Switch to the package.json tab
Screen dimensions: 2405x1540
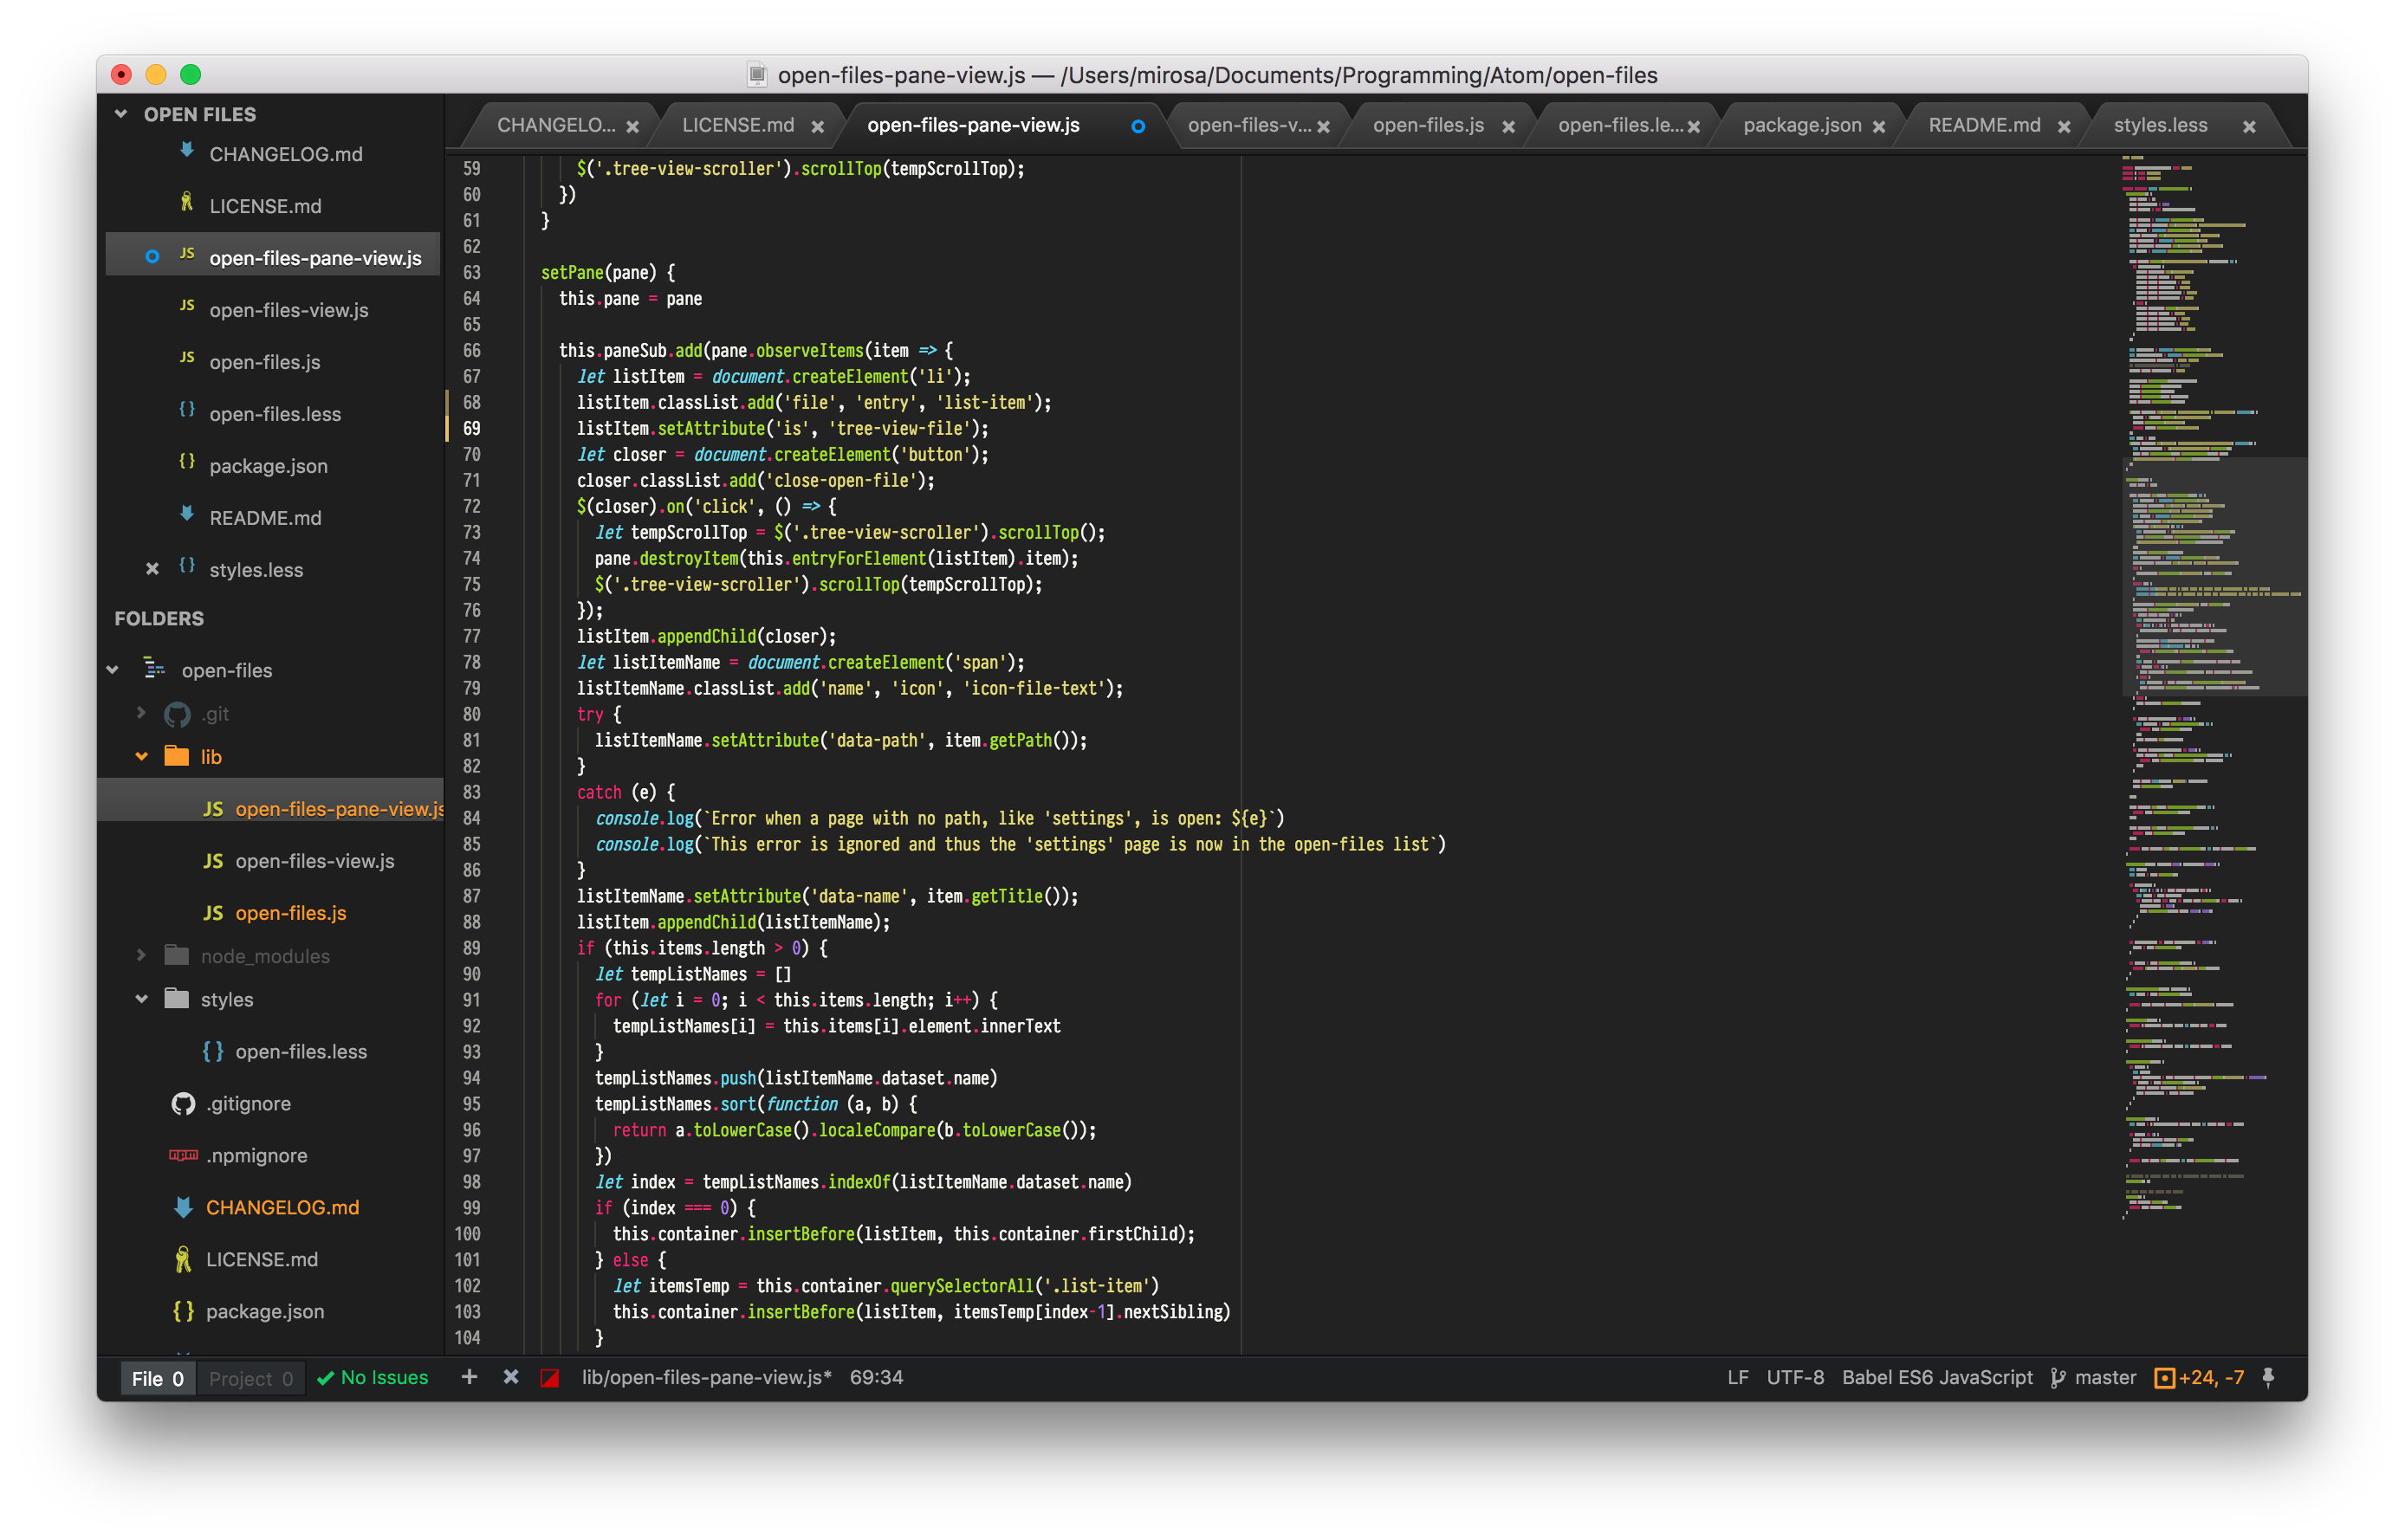pyautogui.click(x=1801, y=125)
